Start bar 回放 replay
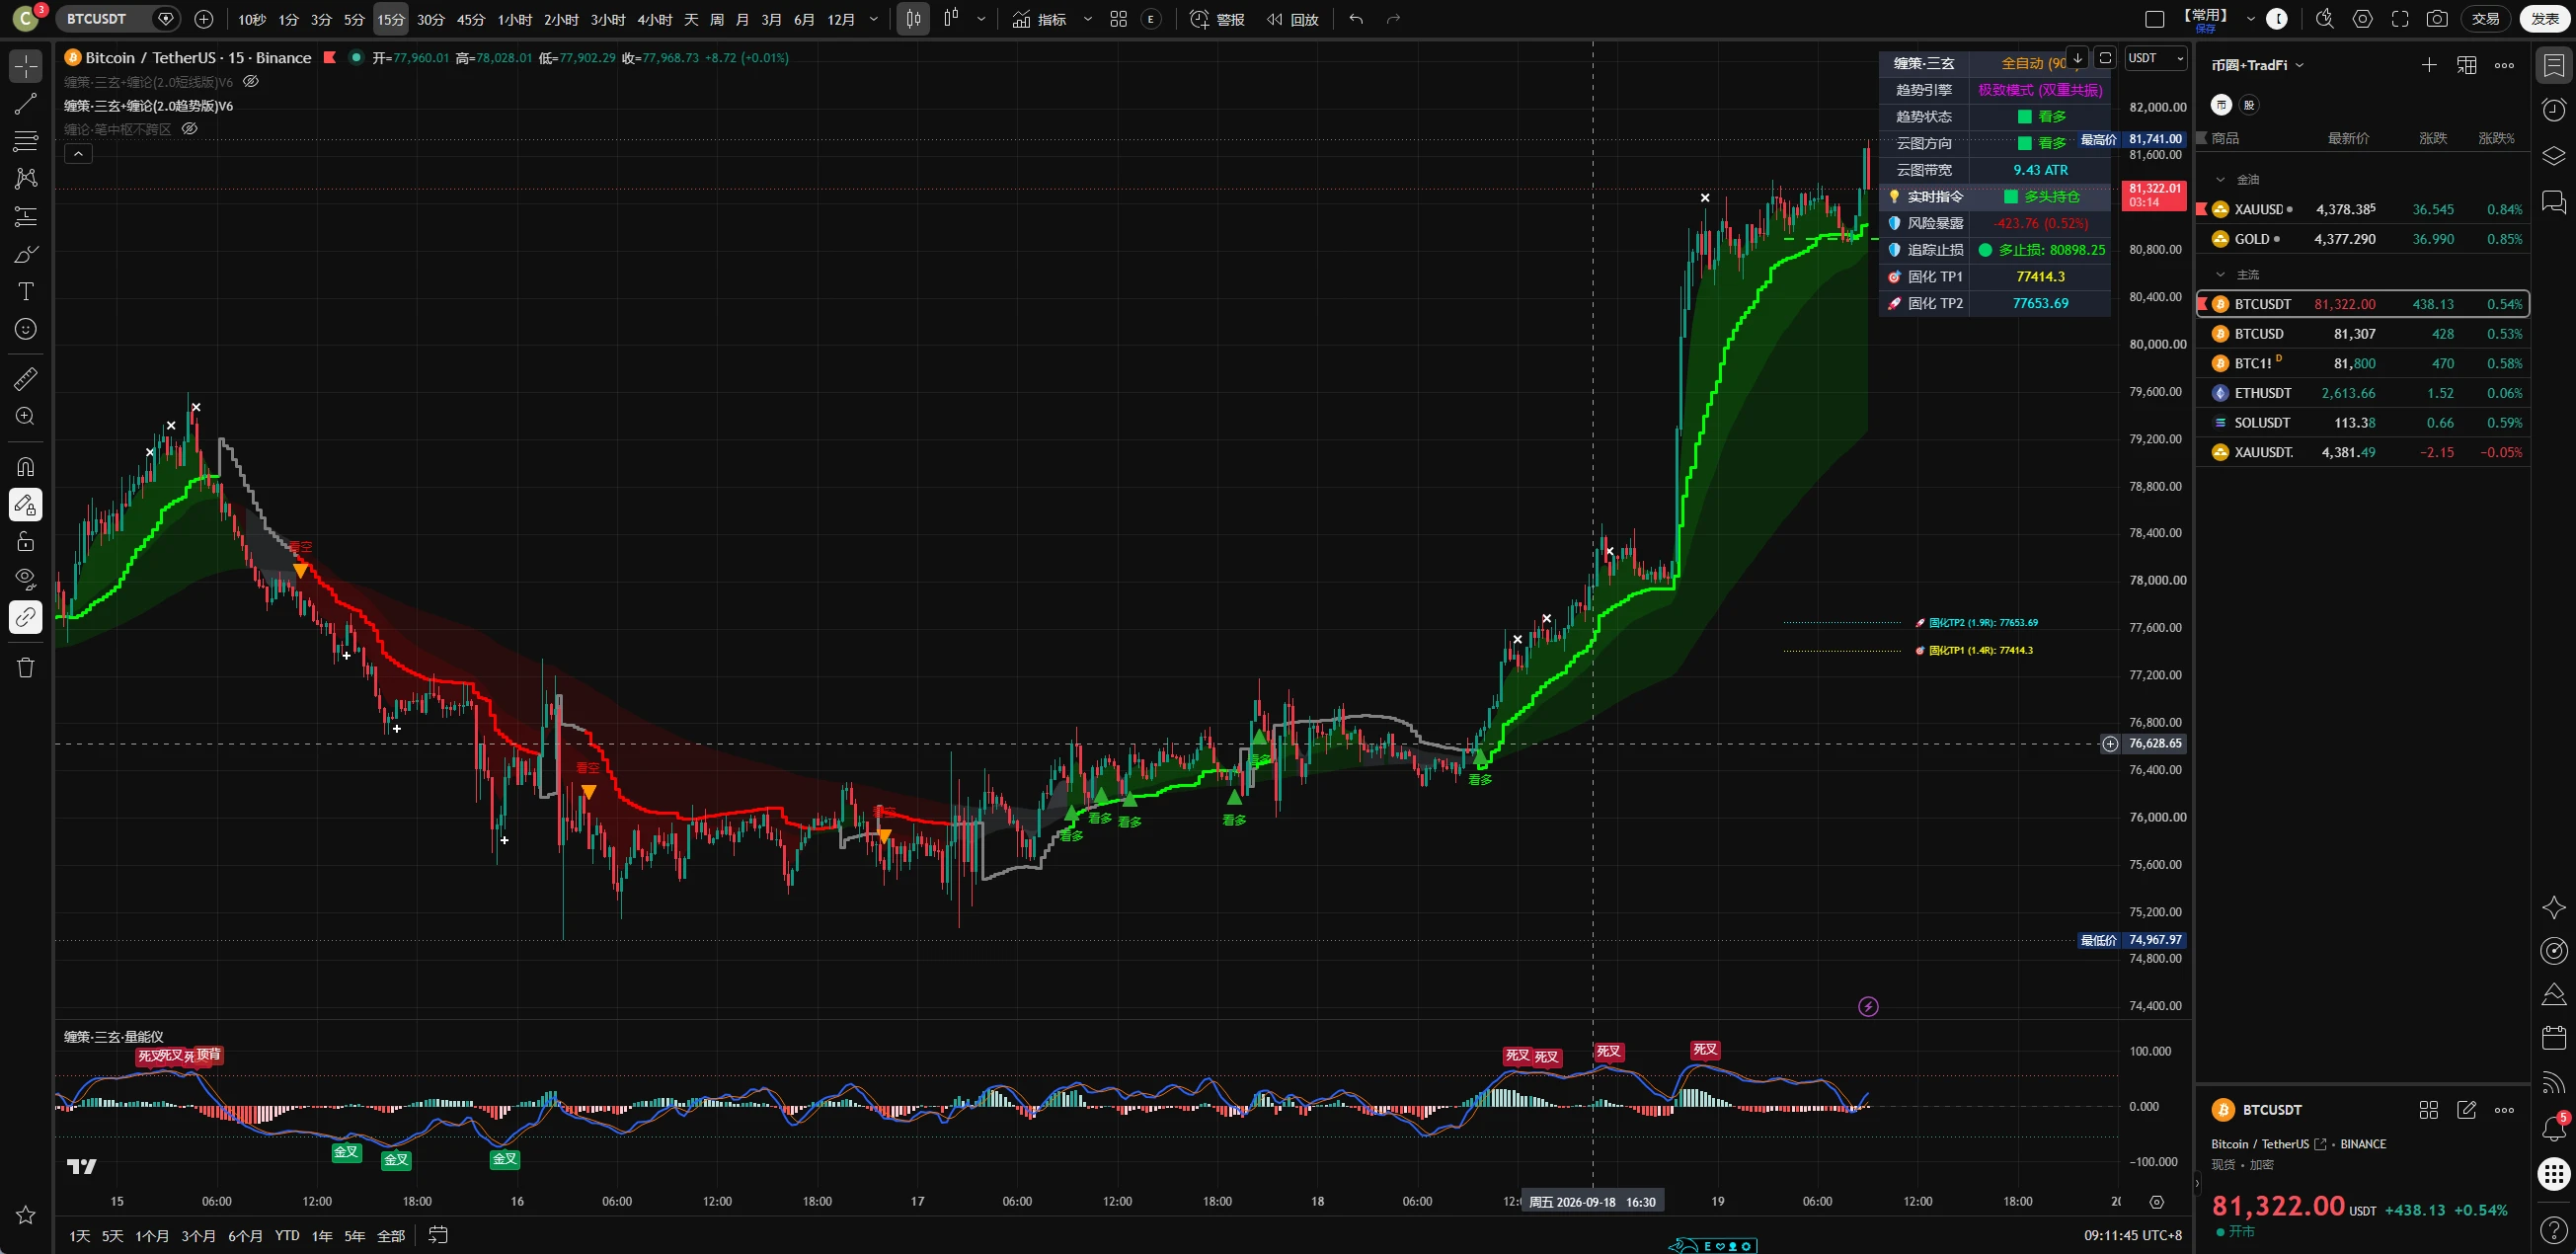Screen dimensions: 2576x1254 point(1292,19)
